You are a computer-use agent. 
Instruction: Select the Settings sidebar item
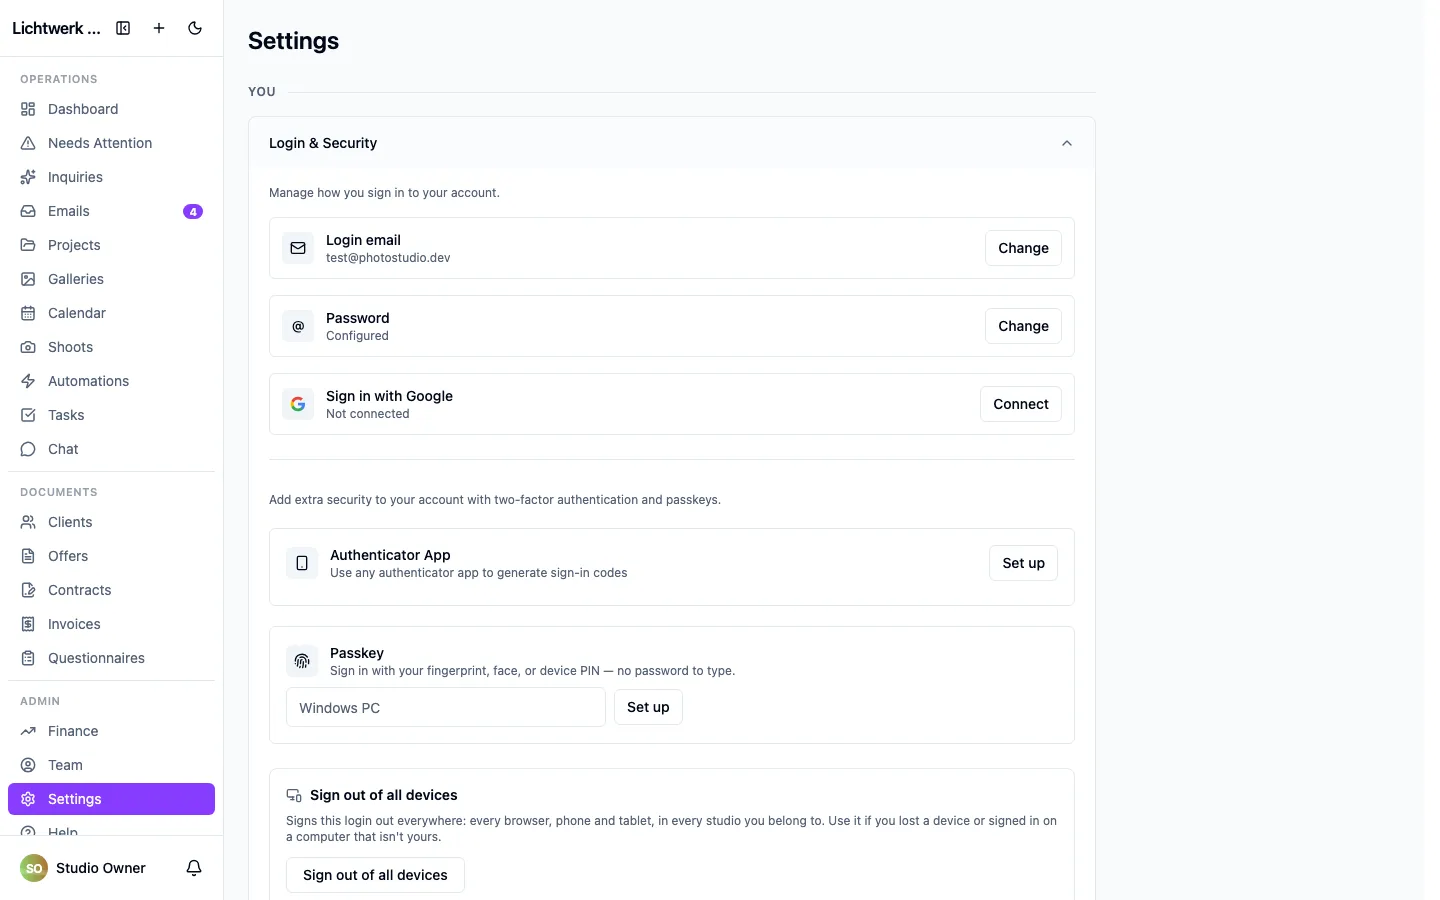click(x=111, y=799)
